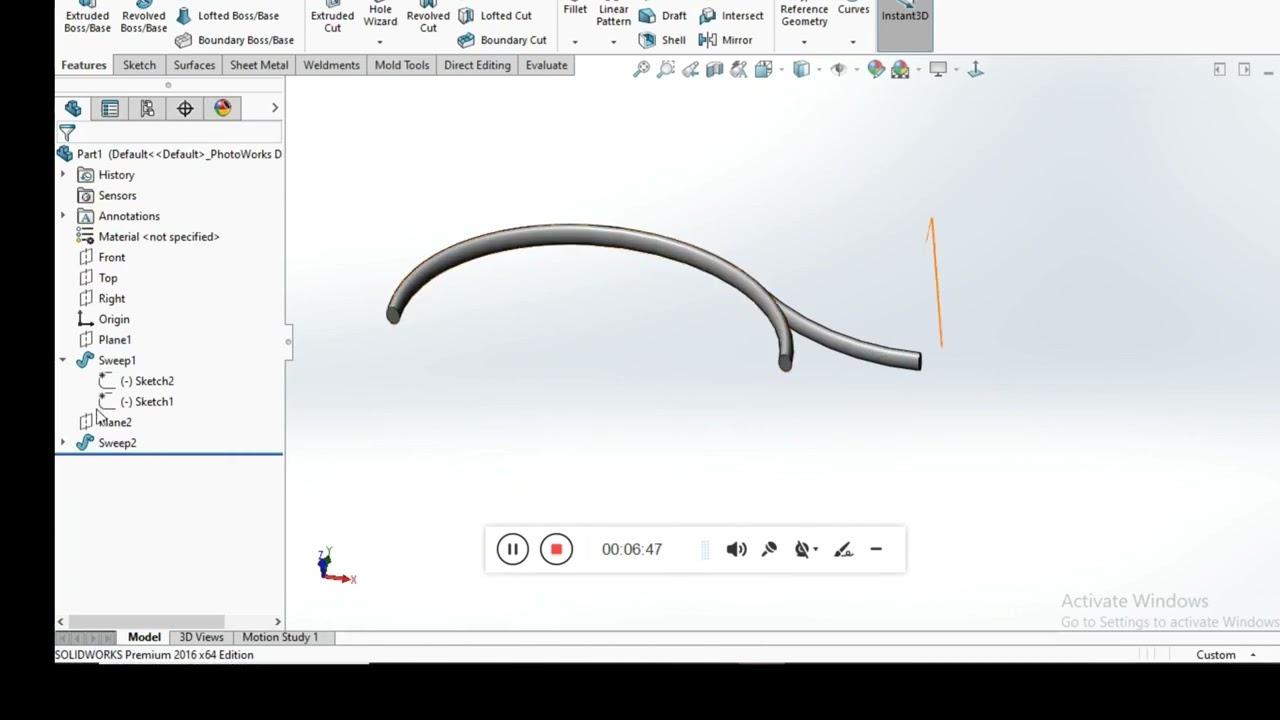Toggle the recorder microphone
This screenshot has width=1280, height=720.
click(769, 549)
